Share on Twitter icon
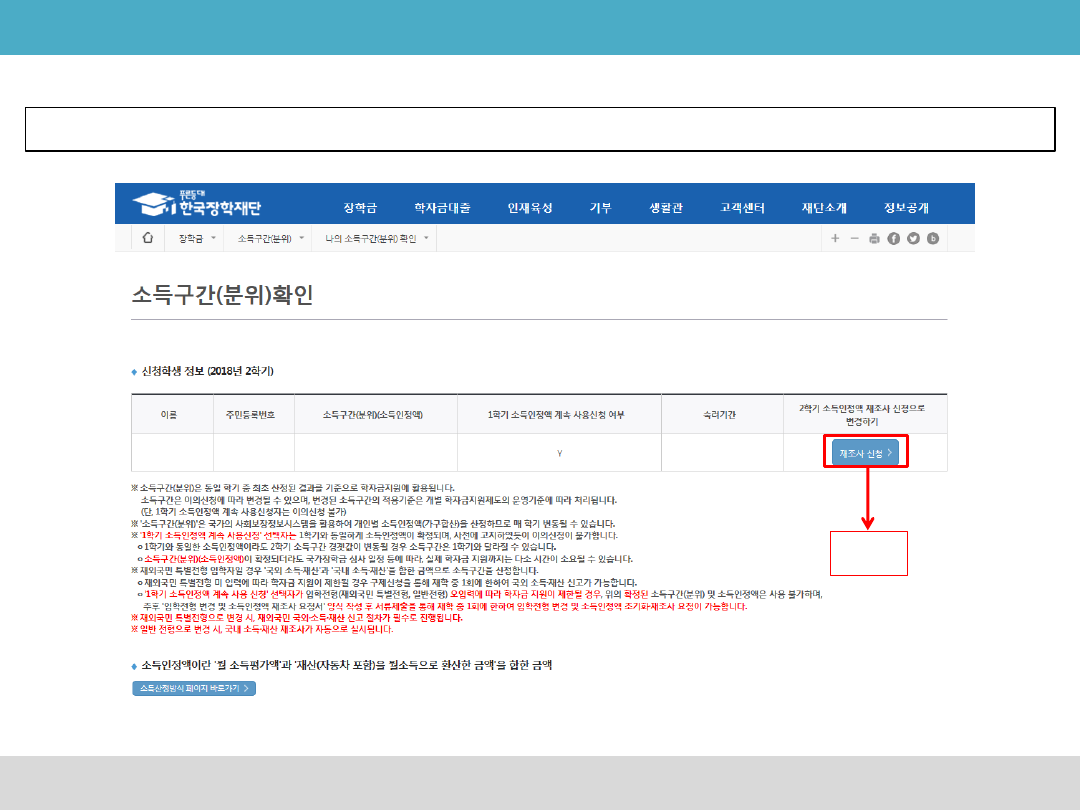This screenshot has height=810, width=1080. point(913,238)
